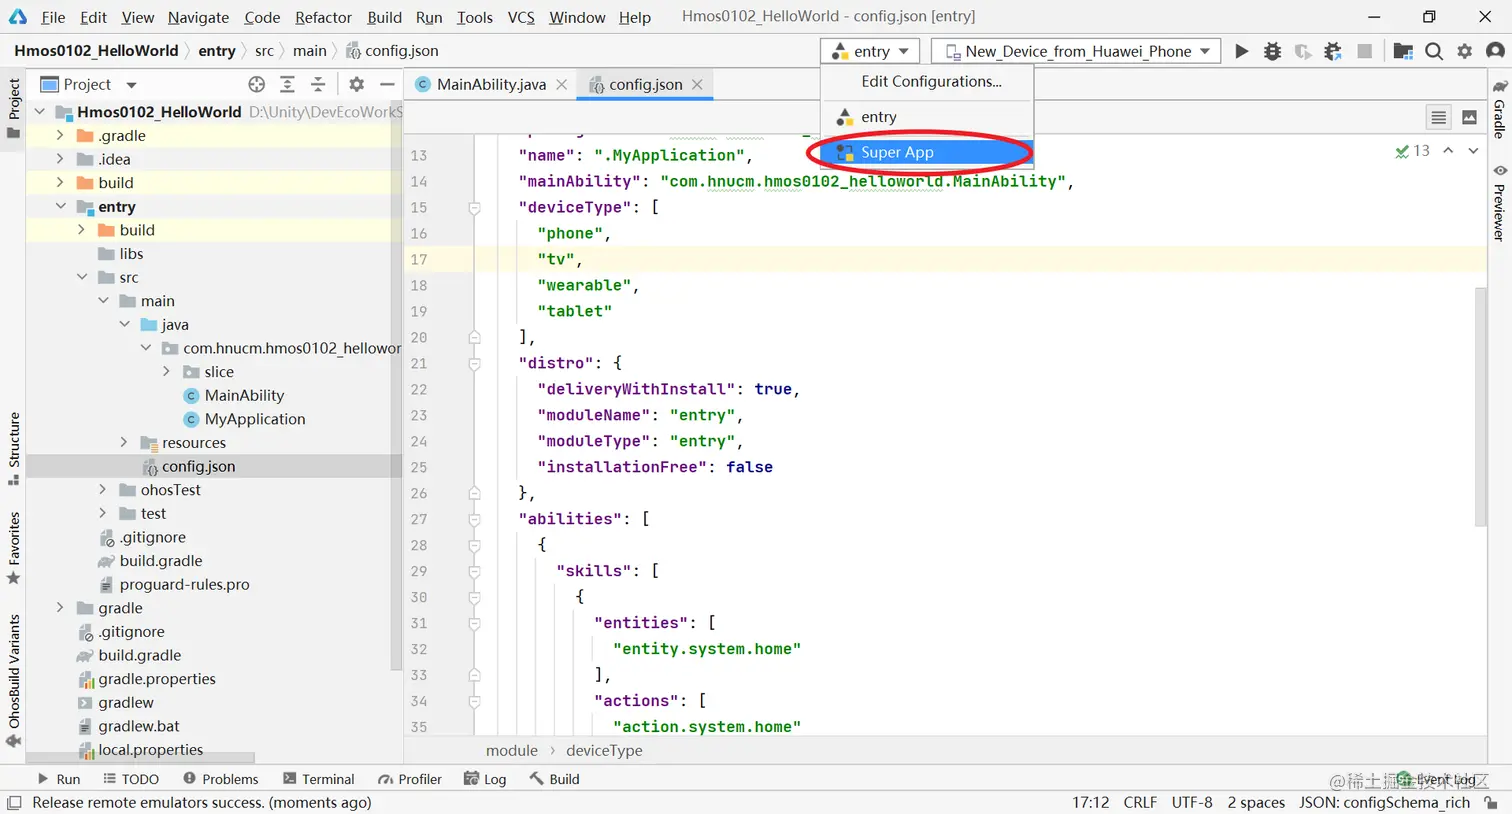The image size is (1512, 814).
Task: Fold the deviceType array at line 15
Action: (x=475, y=208)
